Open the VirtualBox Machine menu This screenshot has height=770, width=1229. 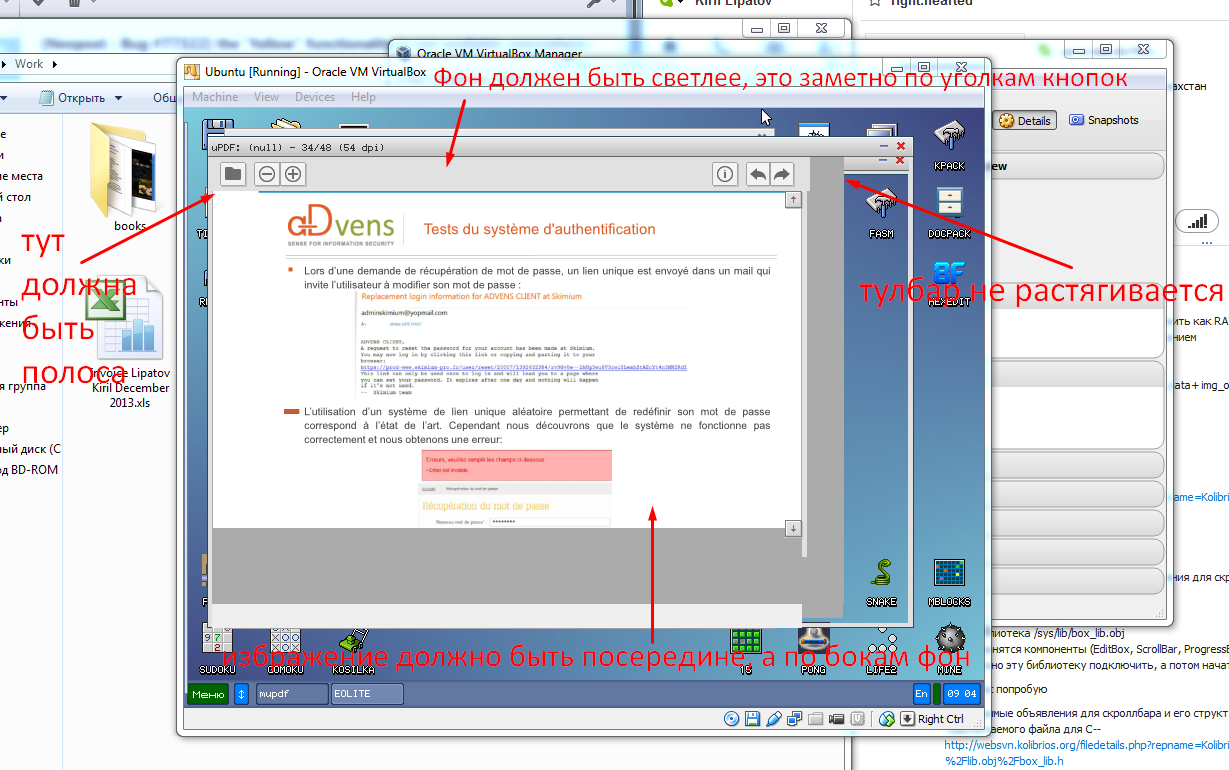pos(215,97)
